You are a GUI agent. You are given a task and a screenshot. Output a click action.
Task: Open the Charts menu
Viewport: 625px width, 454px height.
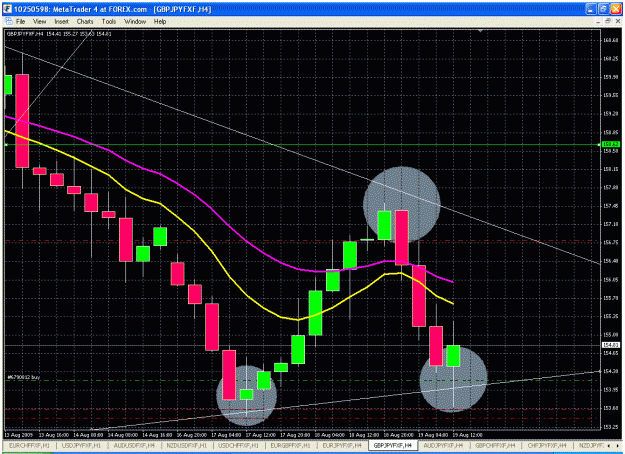pyautogui.click(x=85, y=22)
